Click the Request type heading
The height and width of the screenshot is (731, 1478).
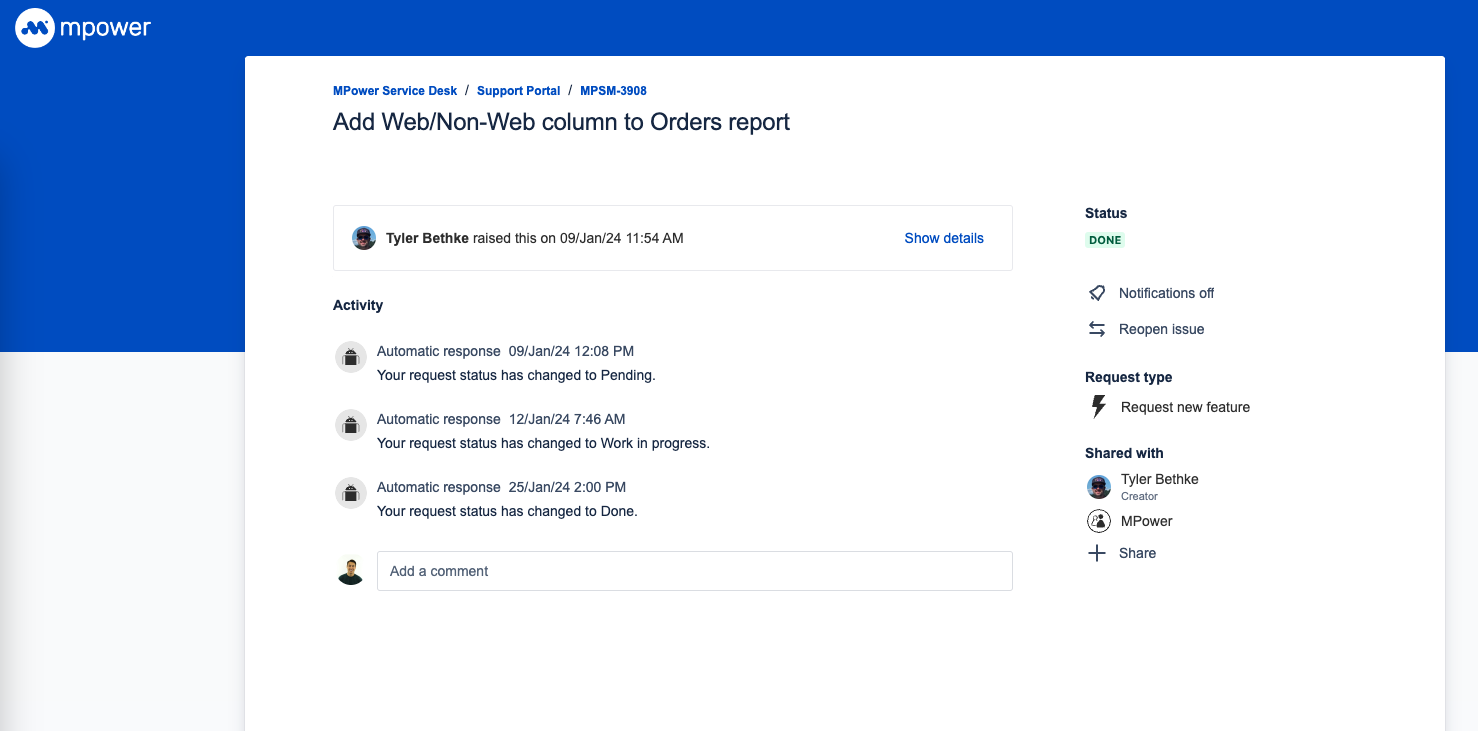click(x=1128, y=377)
